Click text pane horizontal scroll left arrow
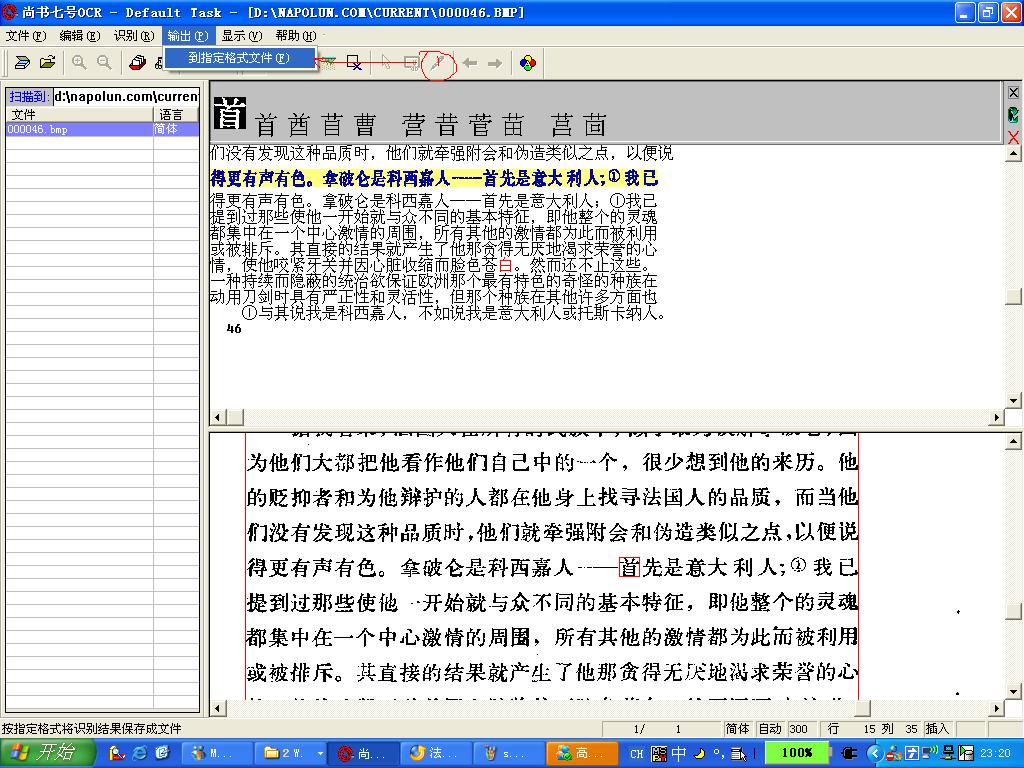1024x768 pixels. pos(217,417)
